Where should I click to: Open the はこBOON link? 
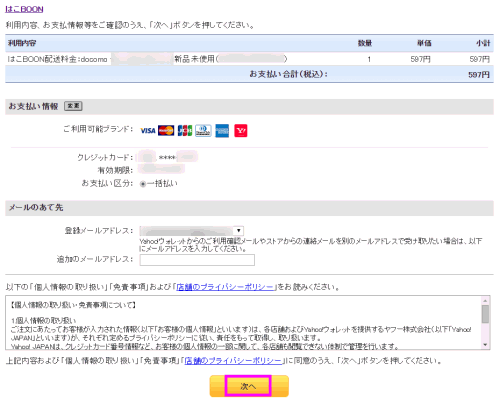24,9
